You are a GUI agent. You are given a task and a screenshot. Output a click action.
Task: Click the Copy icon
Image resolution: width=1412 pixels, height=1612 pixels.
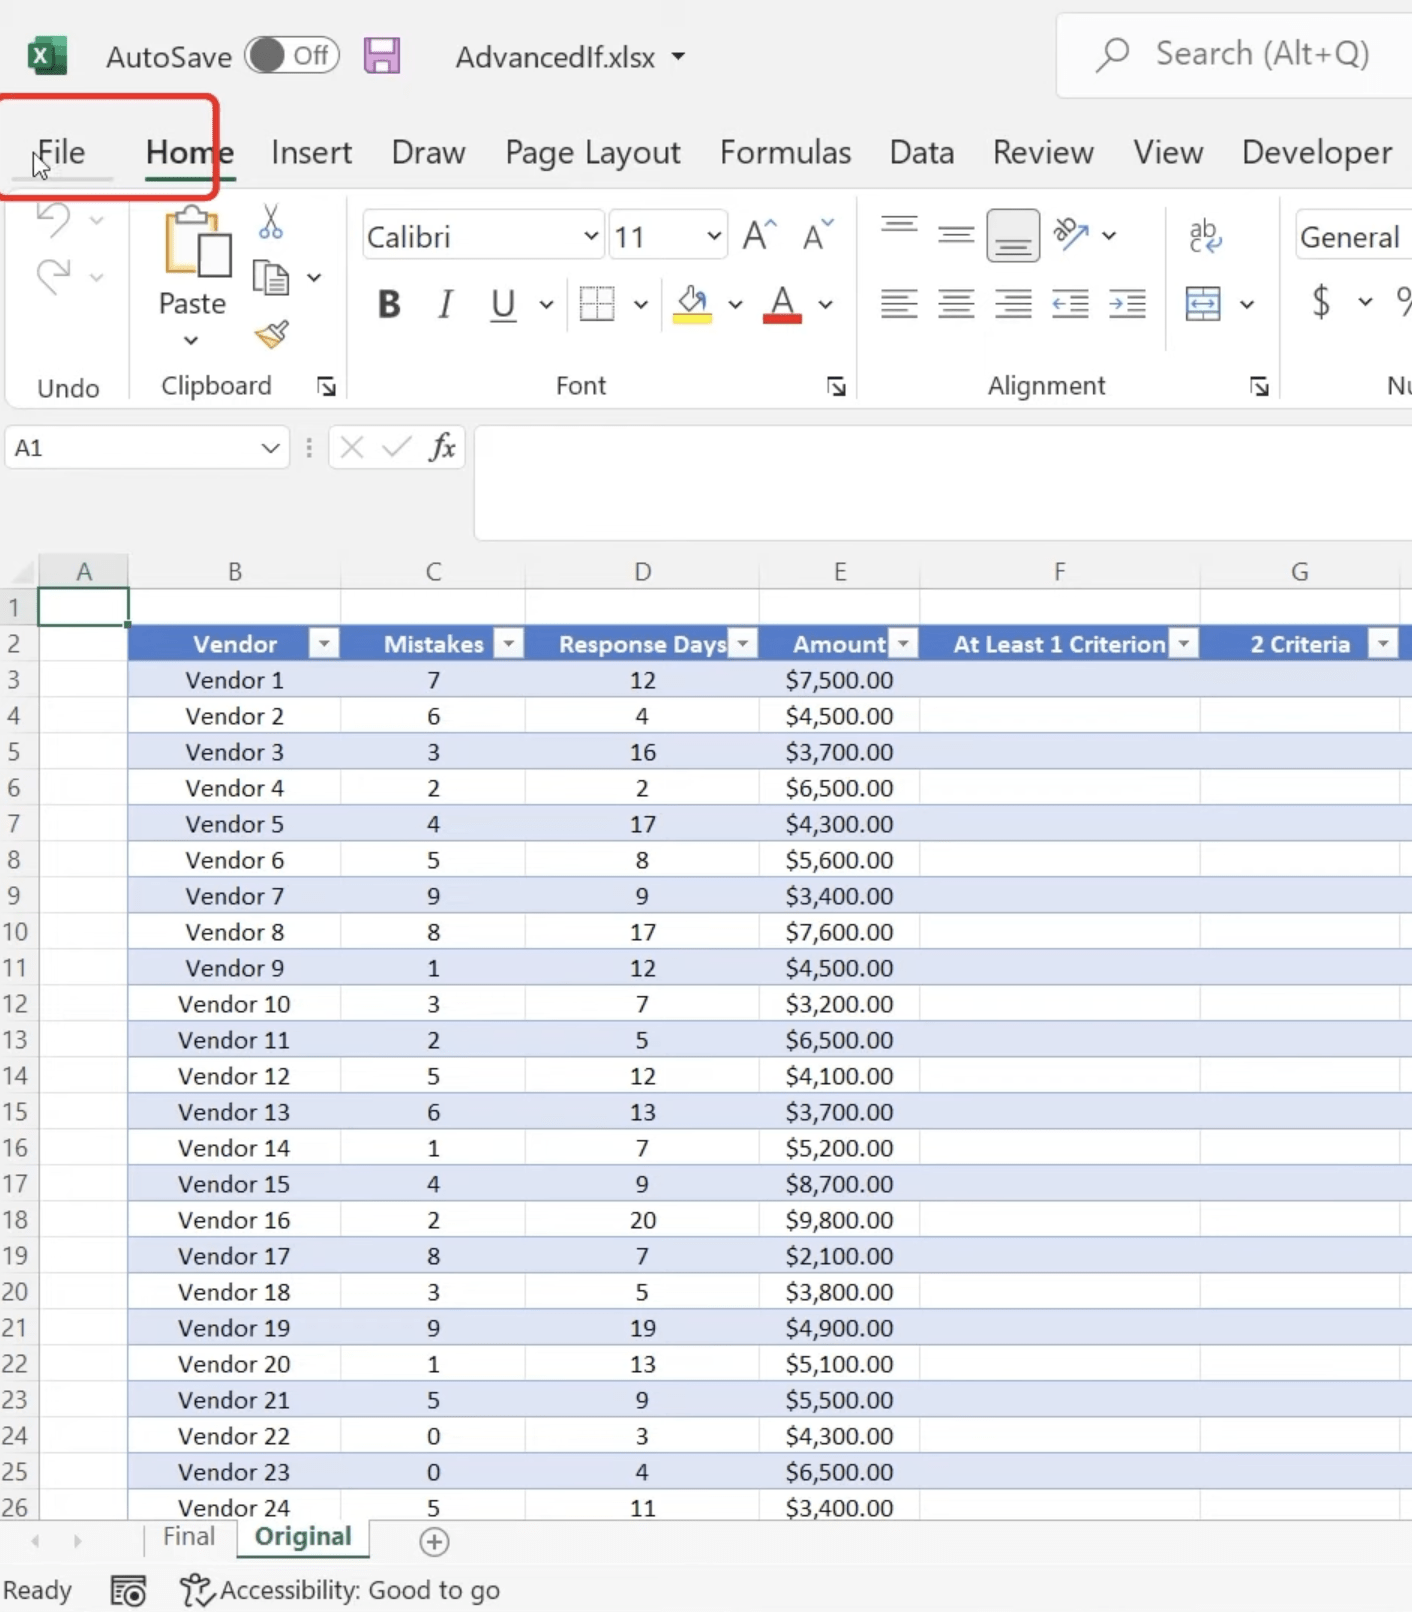[271, 277]
